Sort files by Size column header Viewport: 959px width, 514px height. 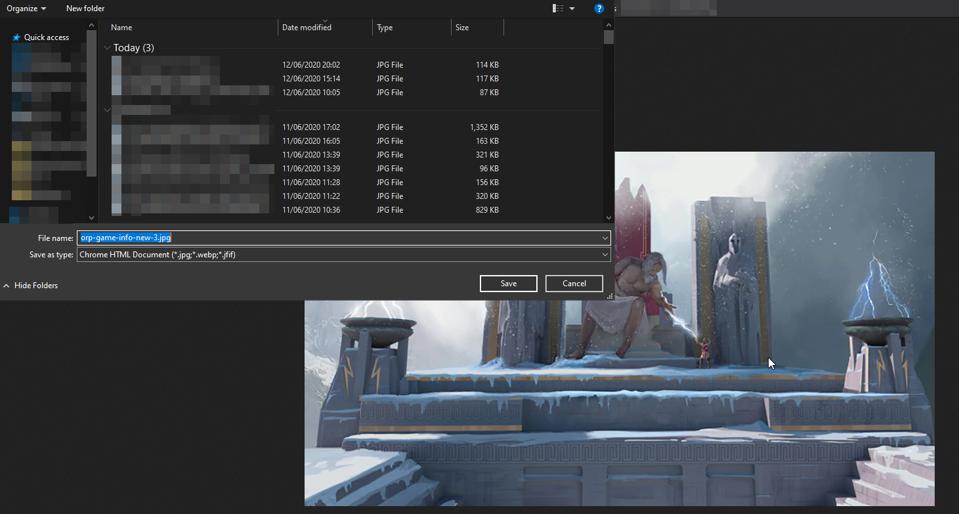tap(462, 28)
